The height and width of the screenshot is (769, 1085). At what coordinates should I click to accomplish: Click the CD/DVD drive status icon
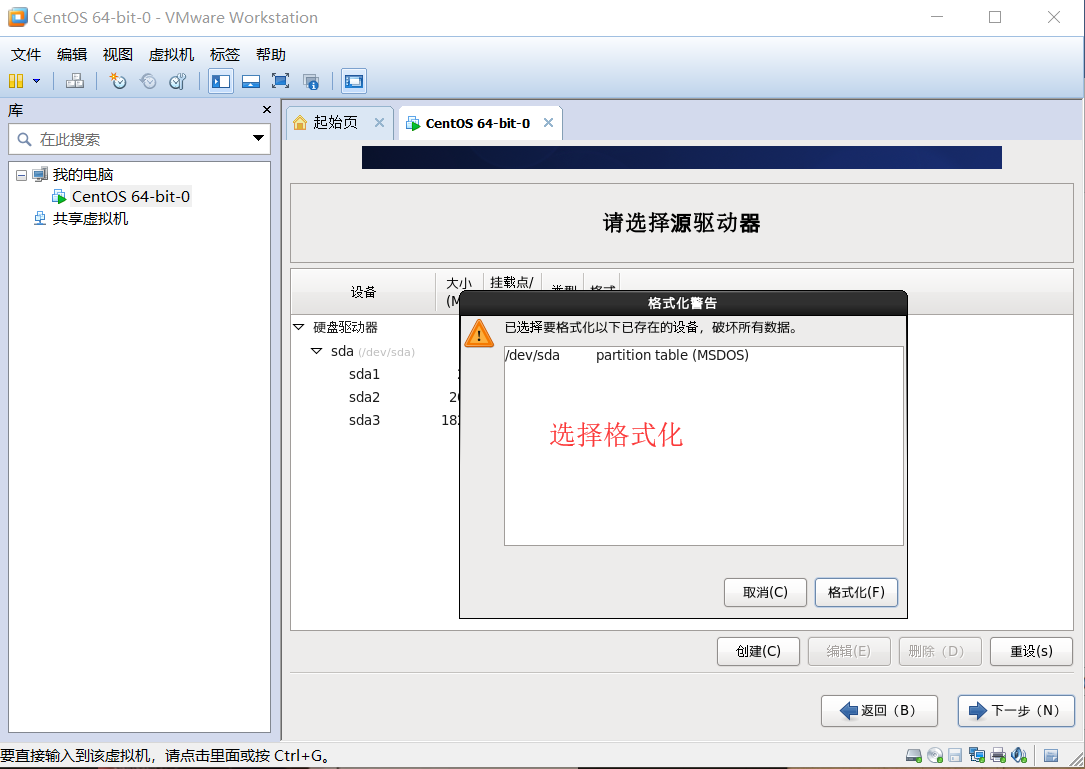click(x=935, y=755)
